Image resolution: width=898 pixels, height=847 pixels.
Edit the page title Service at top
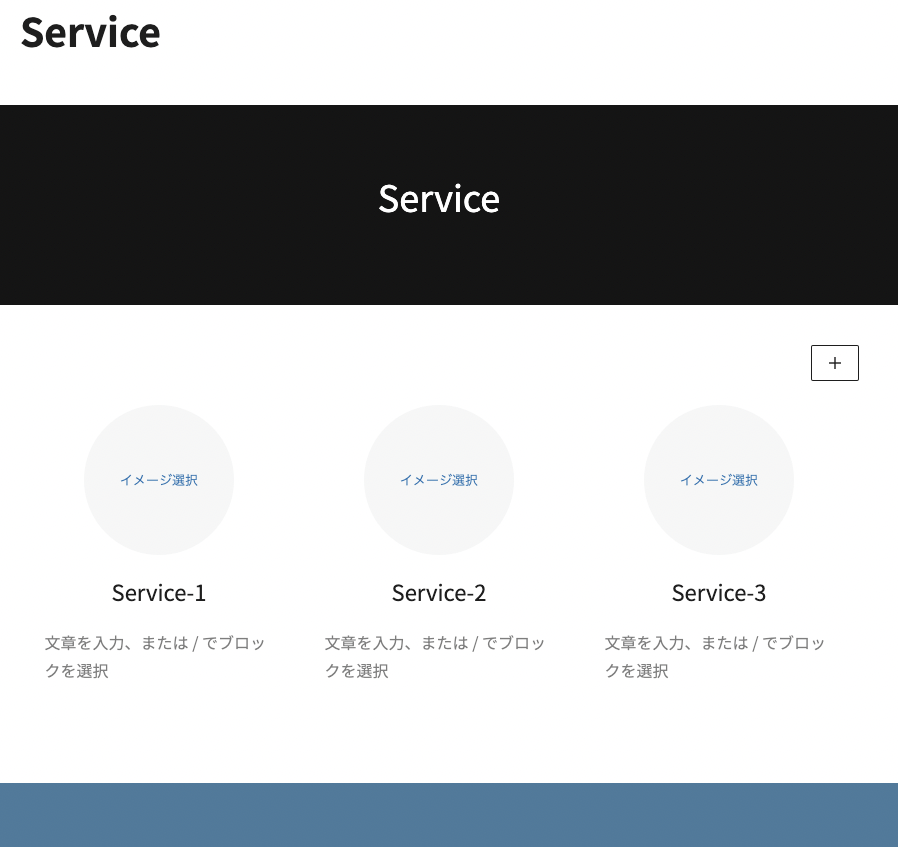[91, 32]
